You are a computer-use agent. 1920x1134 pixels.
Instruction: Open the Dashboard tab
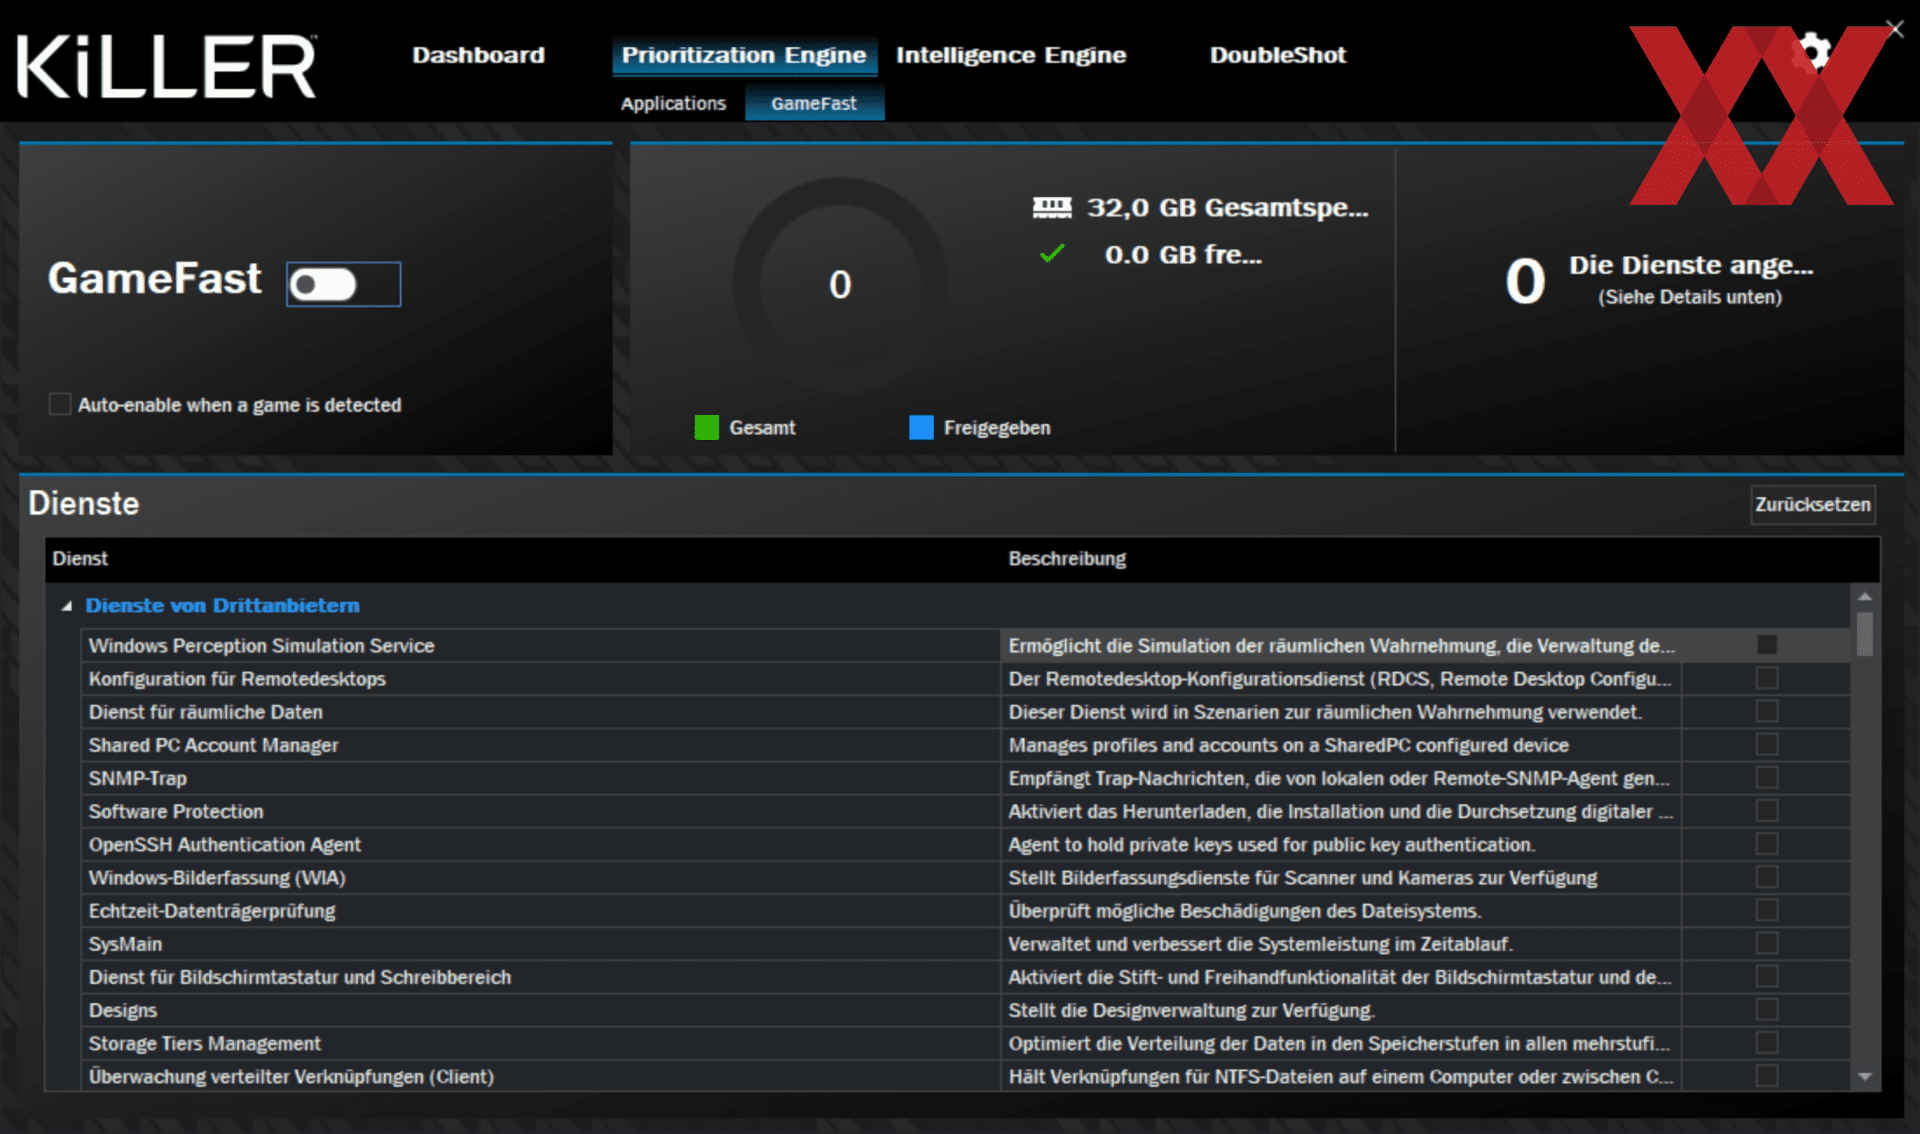(x=478, y=55)
